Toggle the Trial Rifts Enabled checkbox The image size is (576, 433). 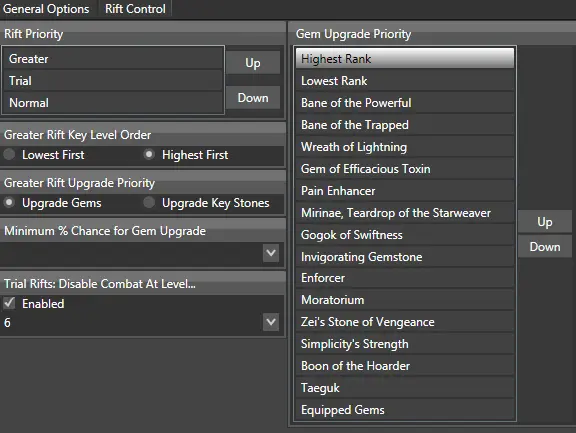pyautogui.click(x=9, y=303)
